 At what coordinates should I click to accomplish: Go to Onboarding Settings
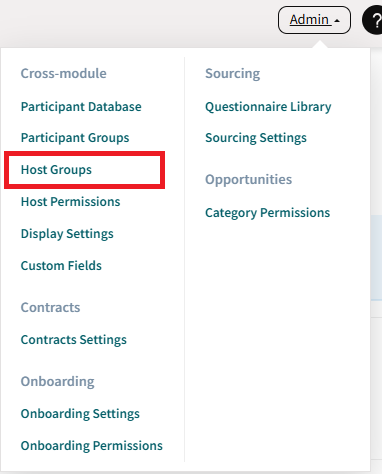[80, 414]
